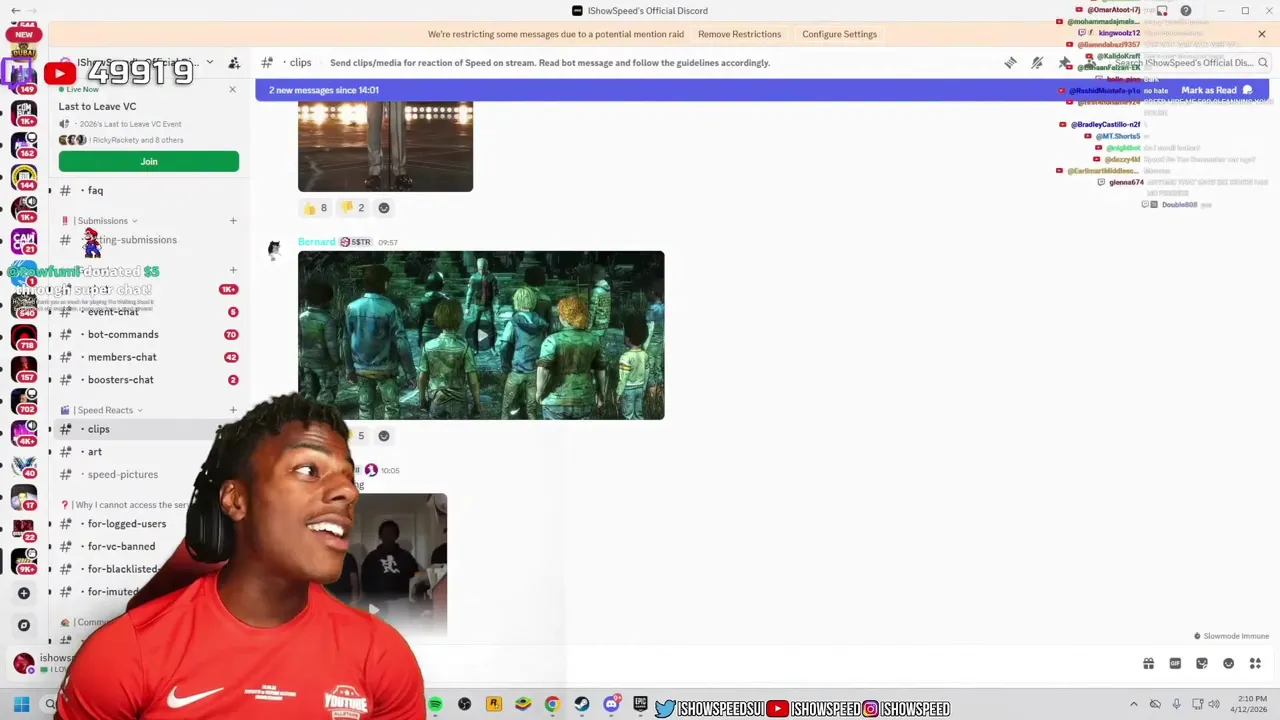
Task: Open Bernard's username profile
Action: (x=316, y=242)
